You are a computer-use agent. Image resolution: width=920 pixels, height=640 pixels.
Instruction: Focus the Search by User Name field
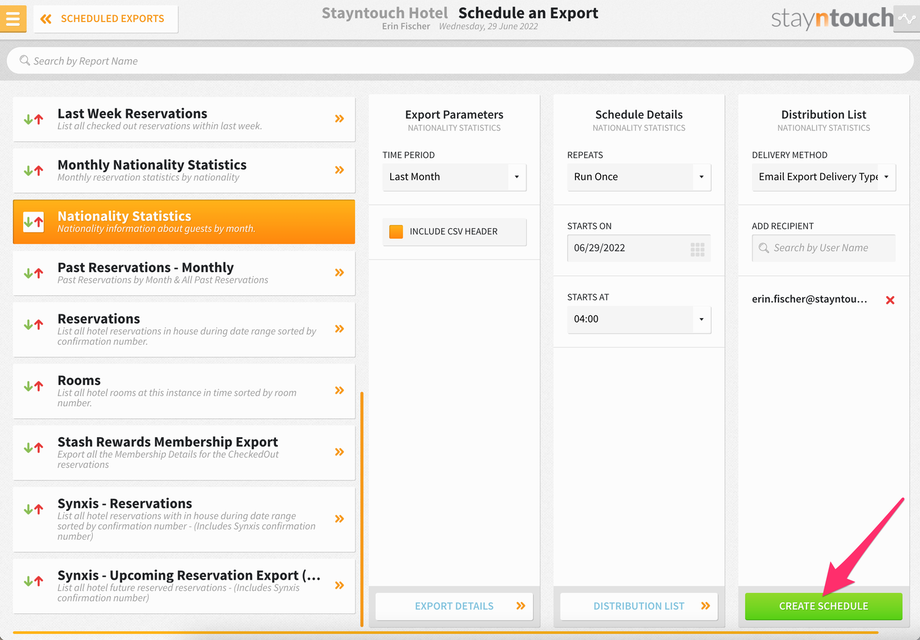pos(824,248)
